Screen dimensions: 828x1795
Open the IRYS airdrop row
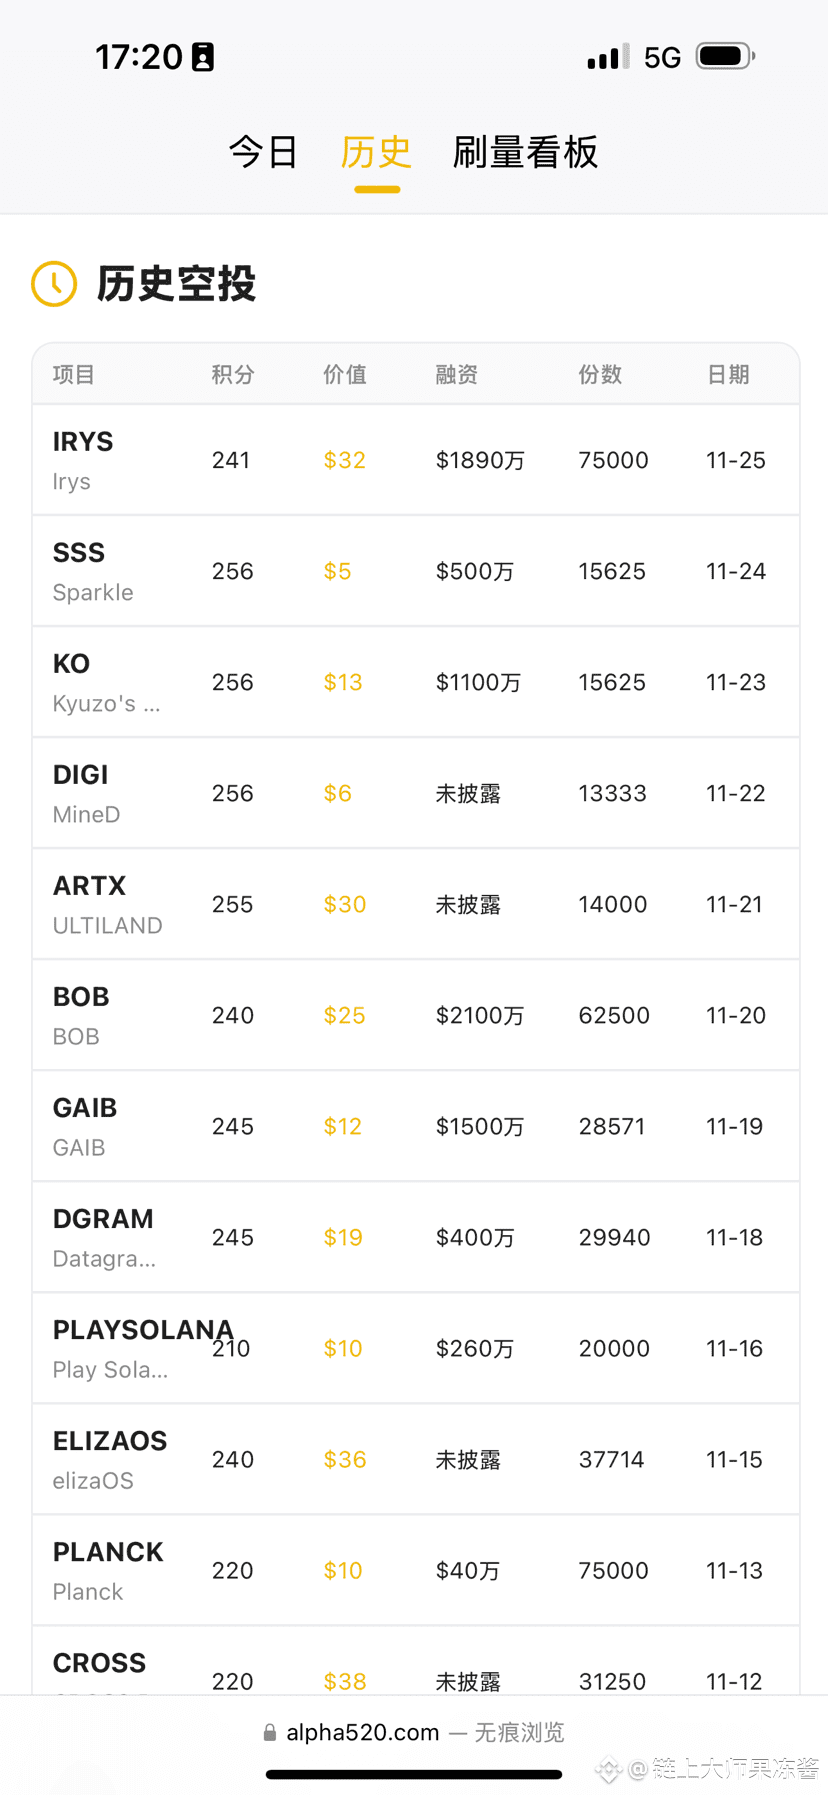pos(416,460)
